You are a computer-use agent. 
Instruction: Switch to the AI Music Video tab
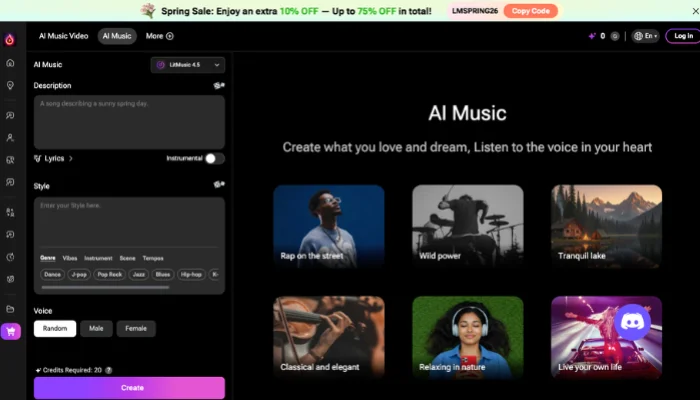coord(63,36)
